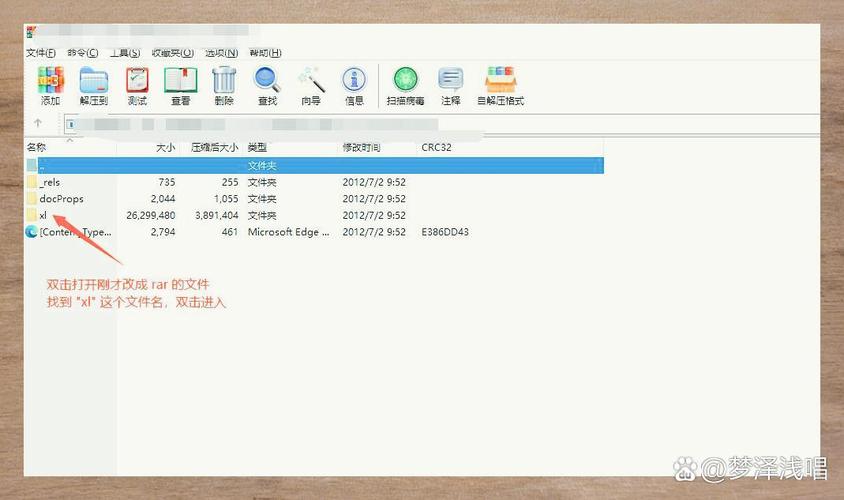Viewport: 844px width, 500px height.
Task: Open the 选项(N) menu
Action: (x=221, y=53)
